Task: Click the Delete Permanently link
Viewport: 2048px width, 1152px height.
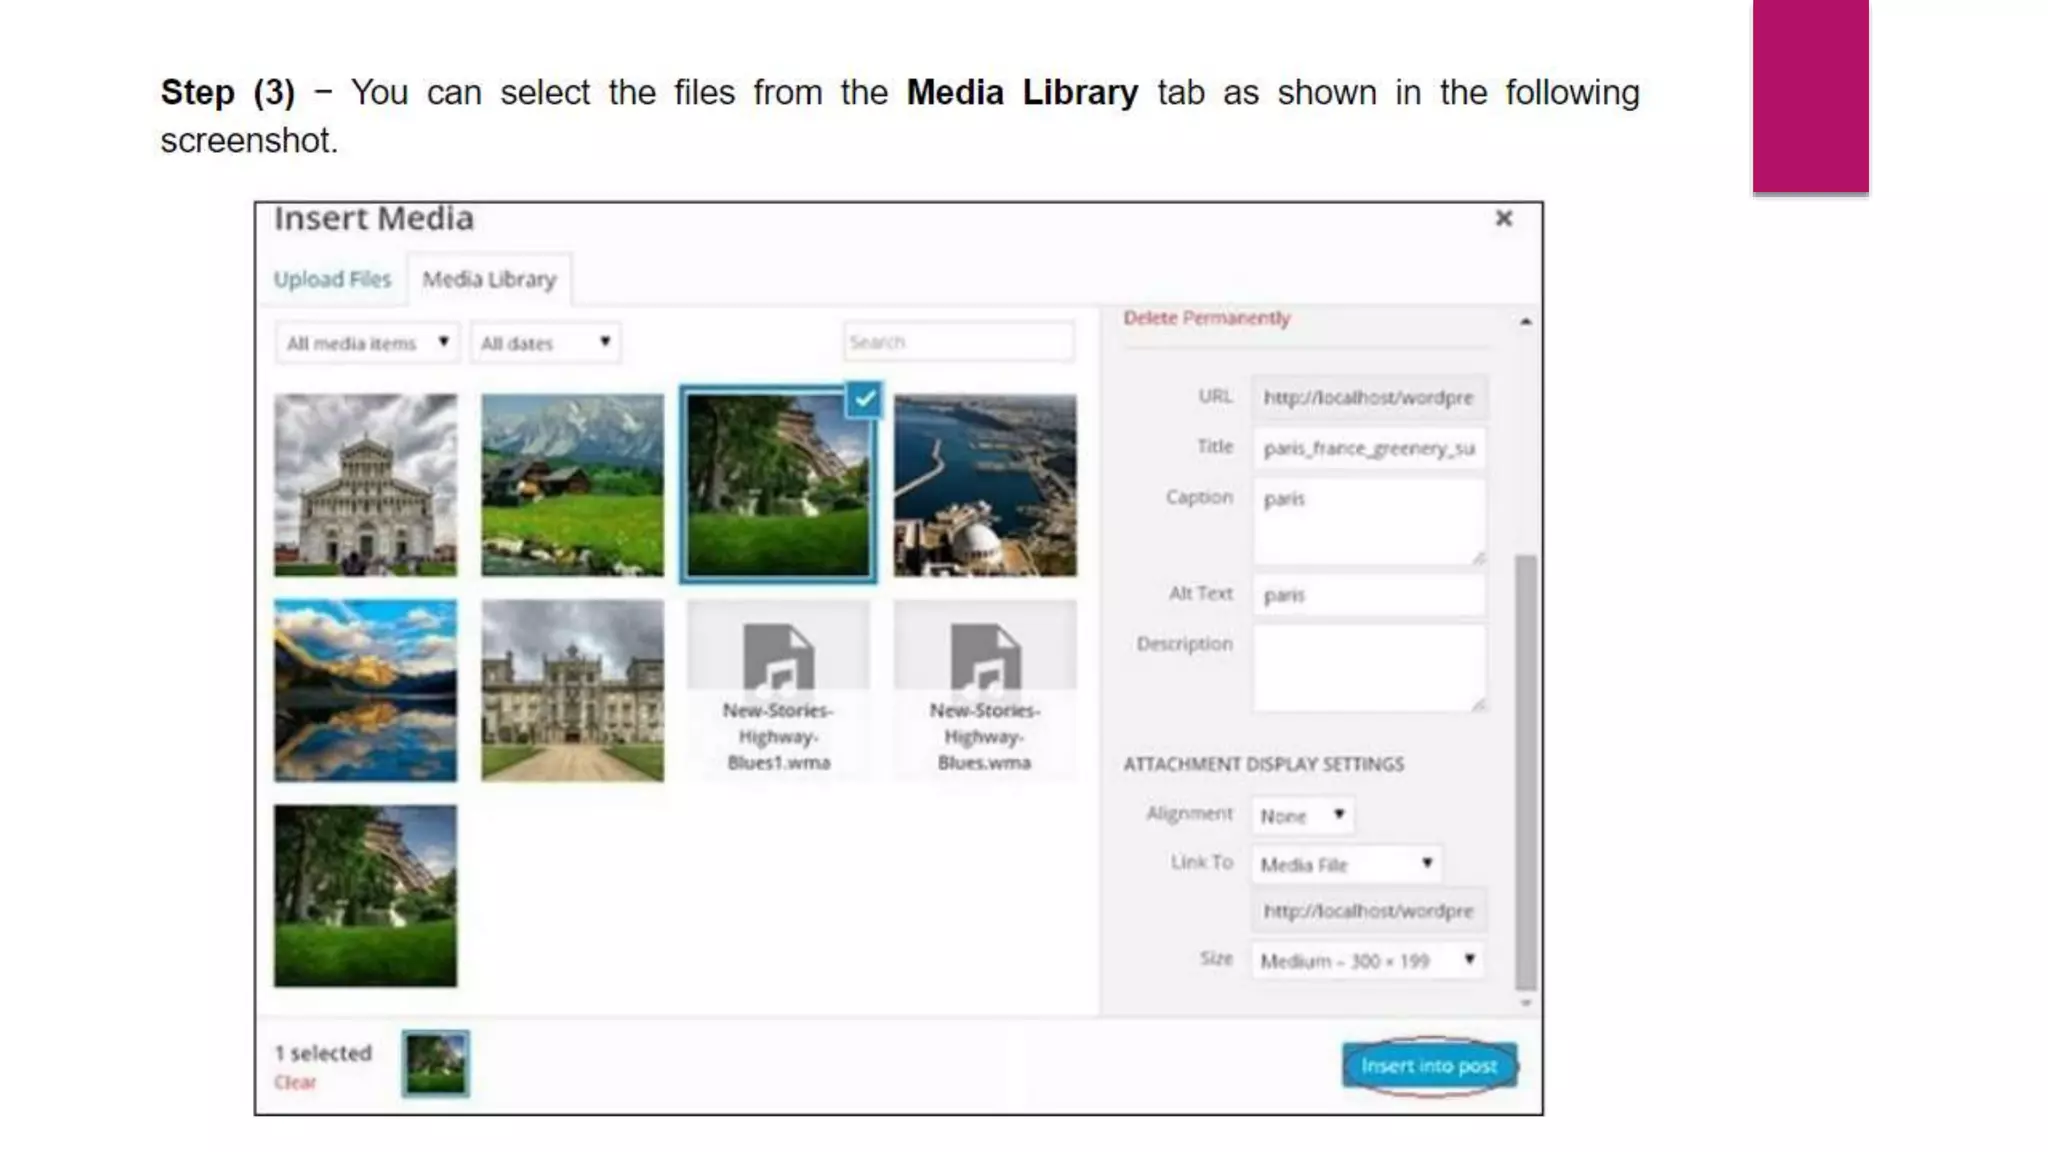Action: [x=1206, y=318]
